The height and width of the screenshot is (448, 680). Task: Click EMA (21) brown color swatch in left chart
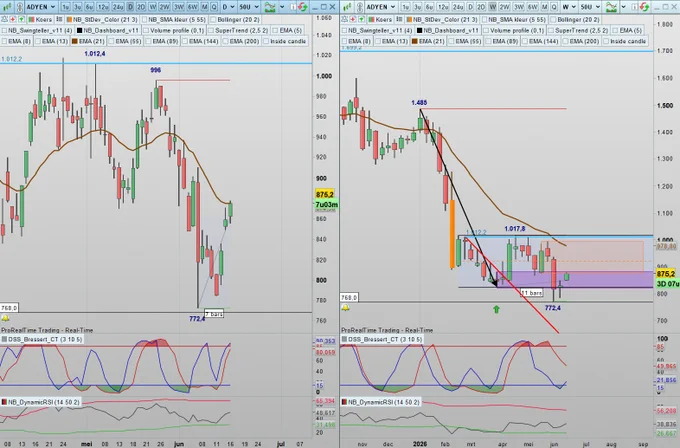[75, 41]
